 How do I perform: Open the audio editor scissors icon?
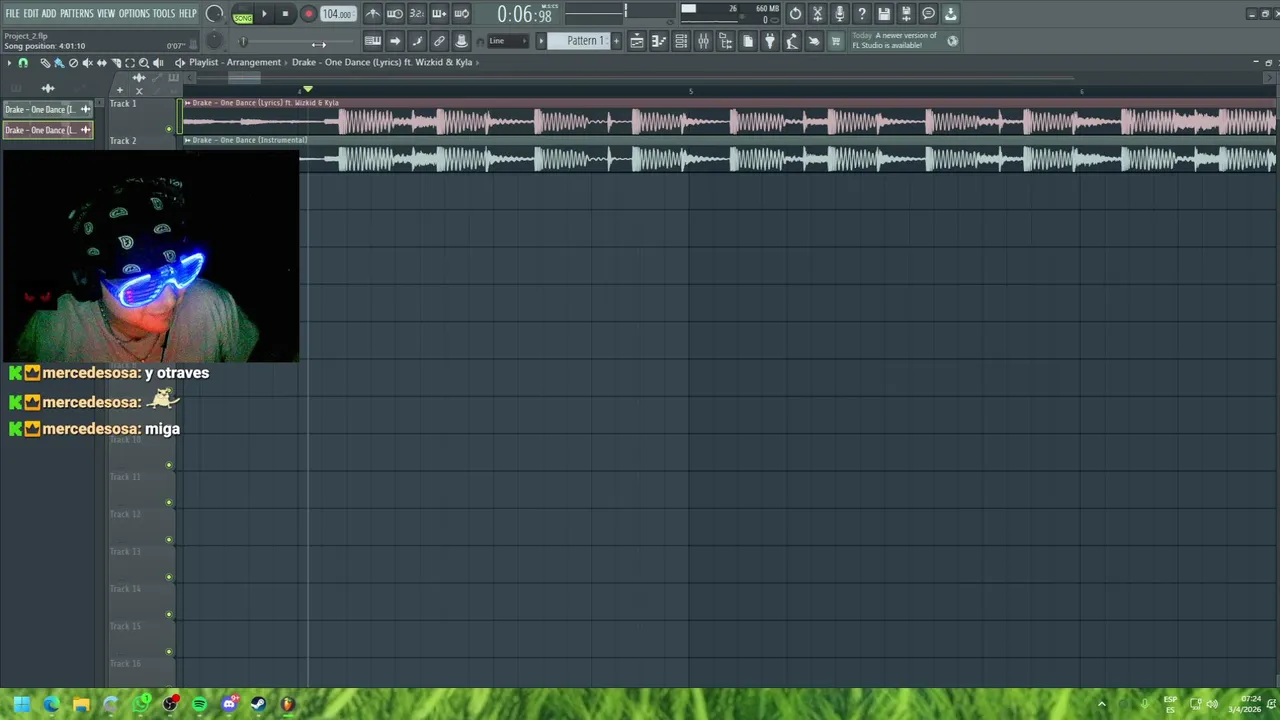(x=817, y=14)
